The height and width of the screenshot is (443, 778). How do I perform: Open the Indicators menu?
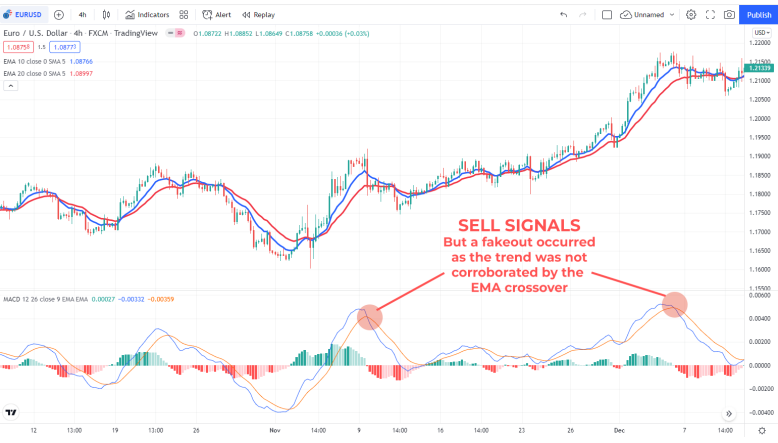pyautogui.click(x=148, y=15)
